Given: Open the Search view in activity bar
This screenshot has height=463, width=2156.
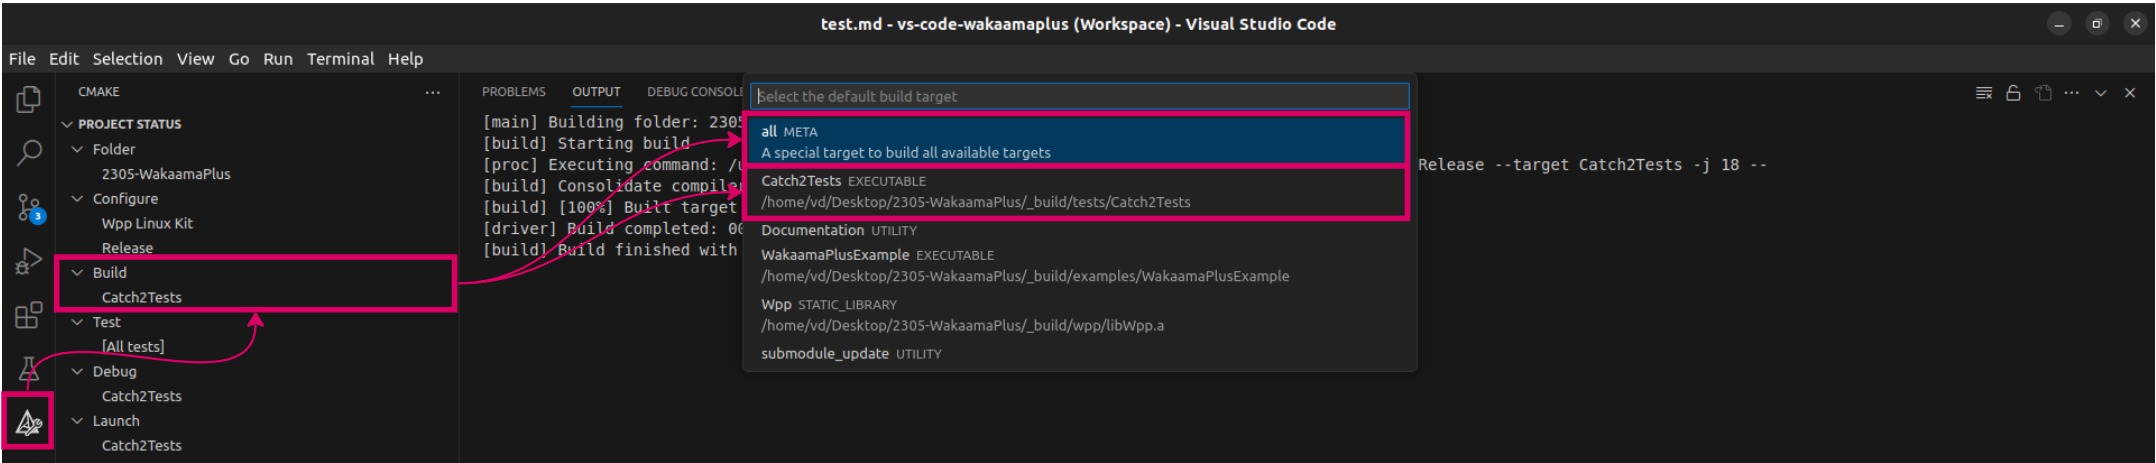Looking at the screenshot, I should pos(29,153).
